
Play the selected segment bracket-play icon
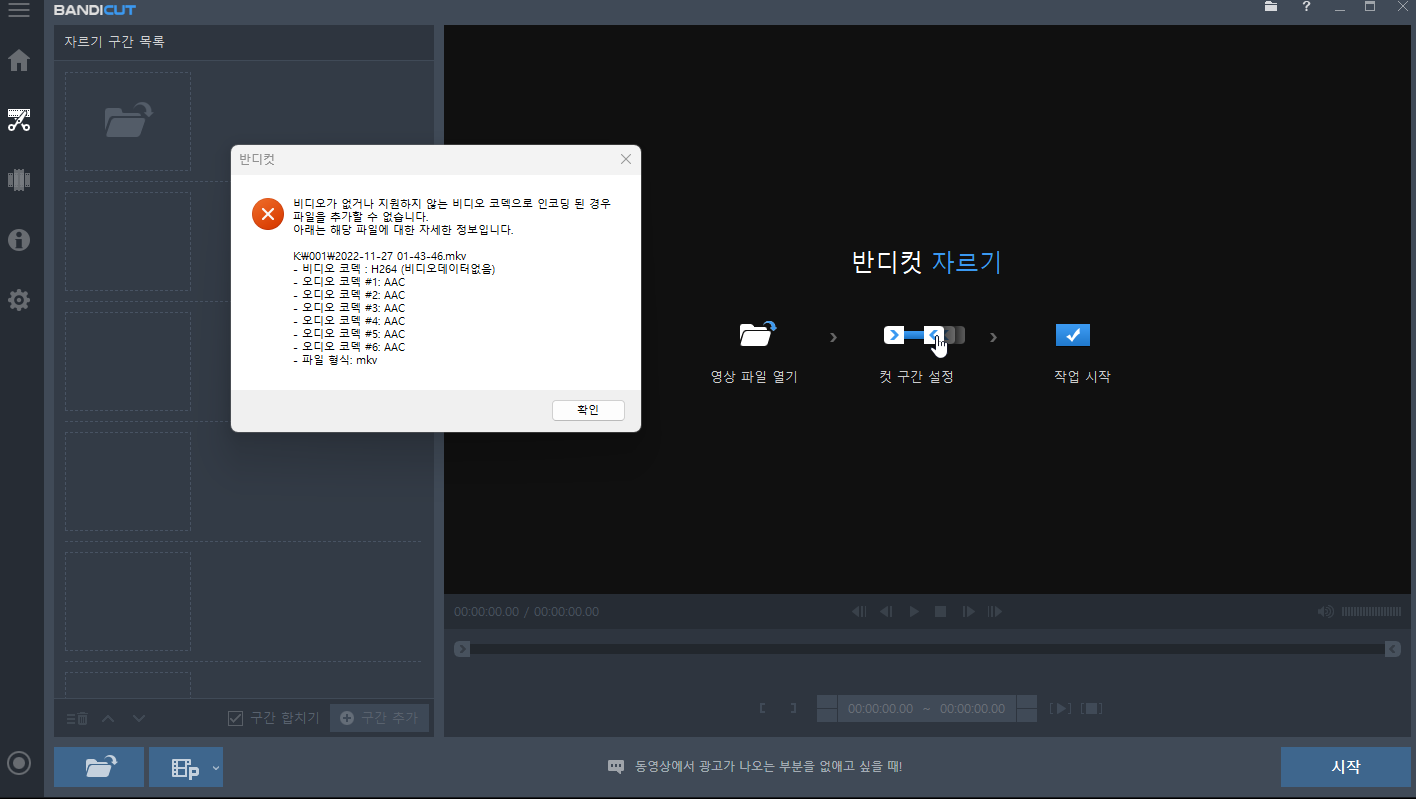1060,708
